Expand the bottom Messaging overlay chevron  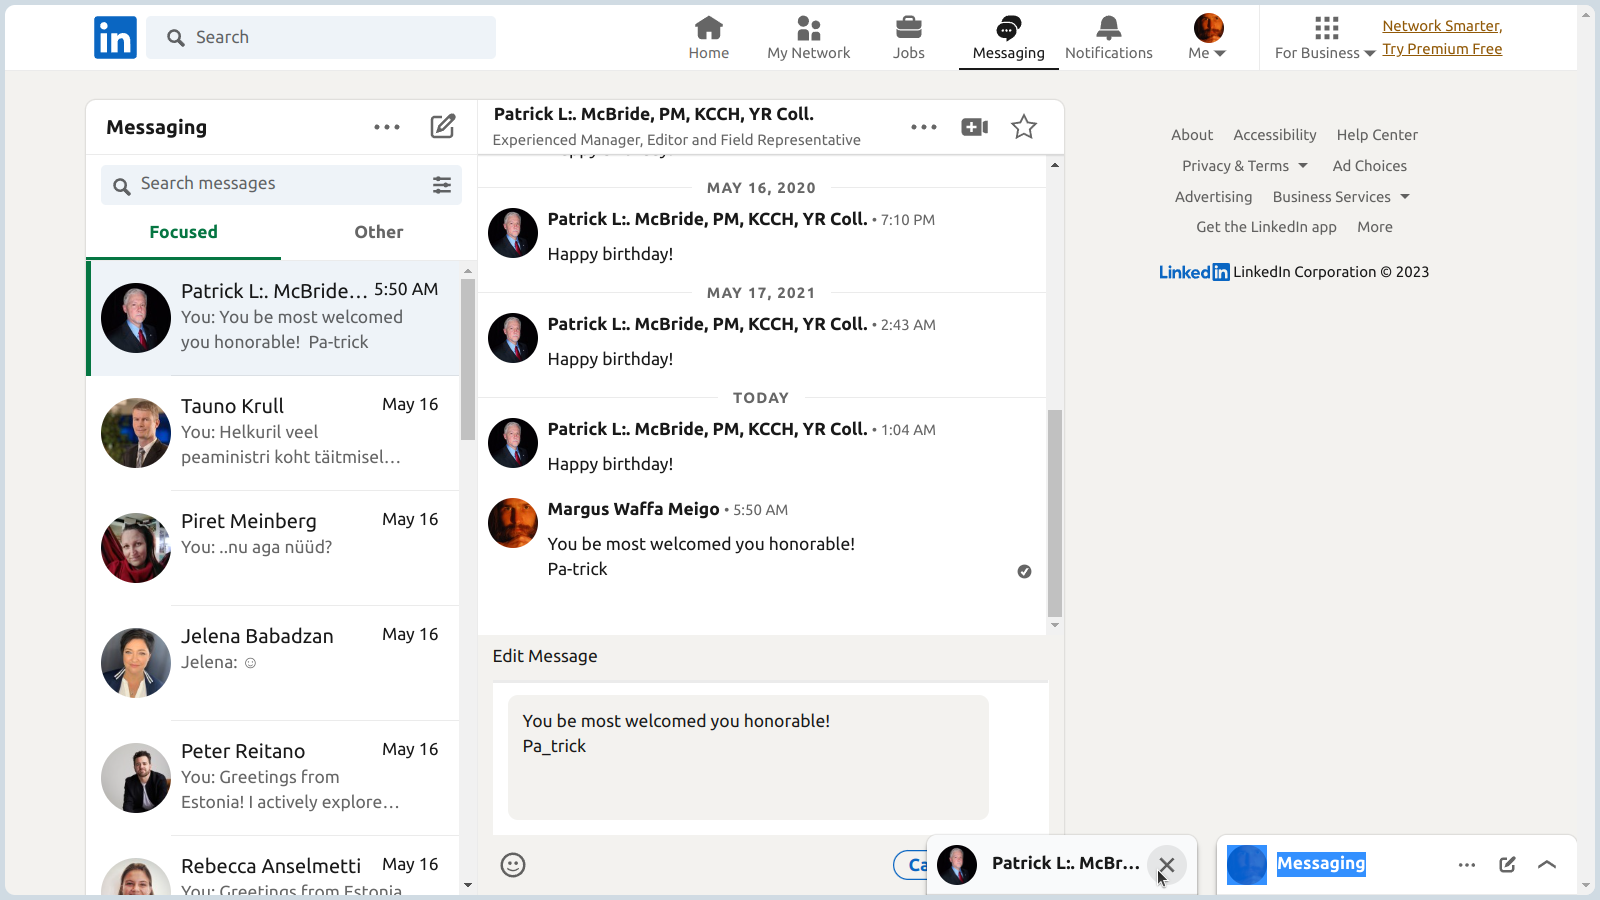1547,865
